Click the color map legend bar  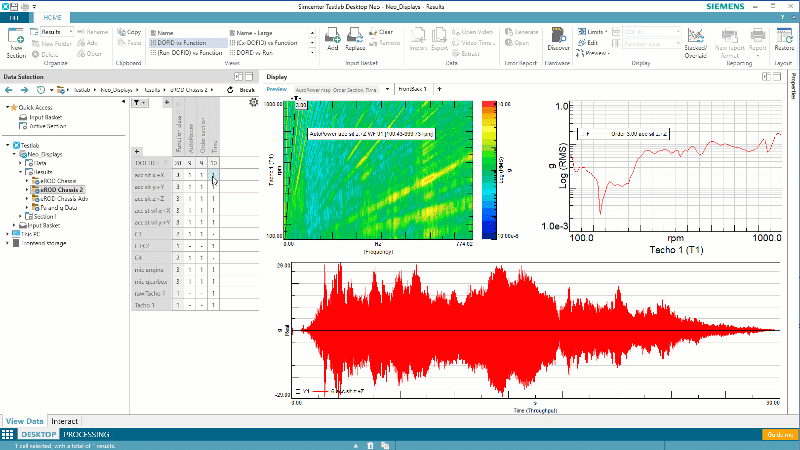pos(488,170)
